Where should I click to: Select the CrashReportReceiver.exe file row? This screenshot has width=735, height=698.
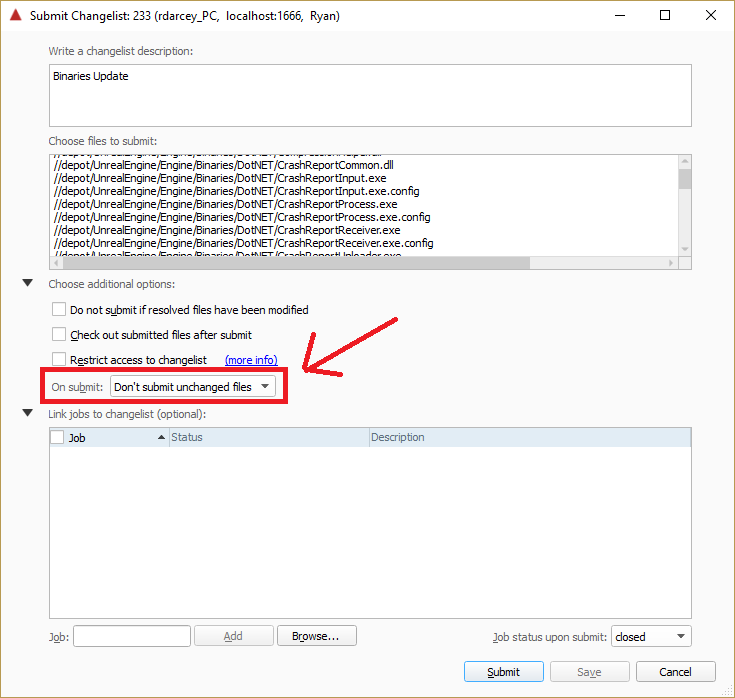tap(227, 230)
